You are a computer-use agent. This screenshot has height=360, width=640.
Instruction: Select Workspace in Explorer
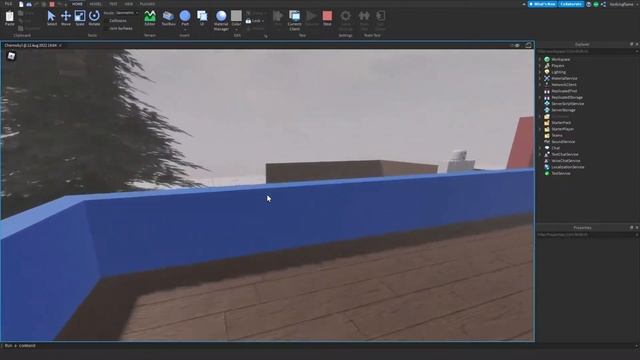pos(560,60)
